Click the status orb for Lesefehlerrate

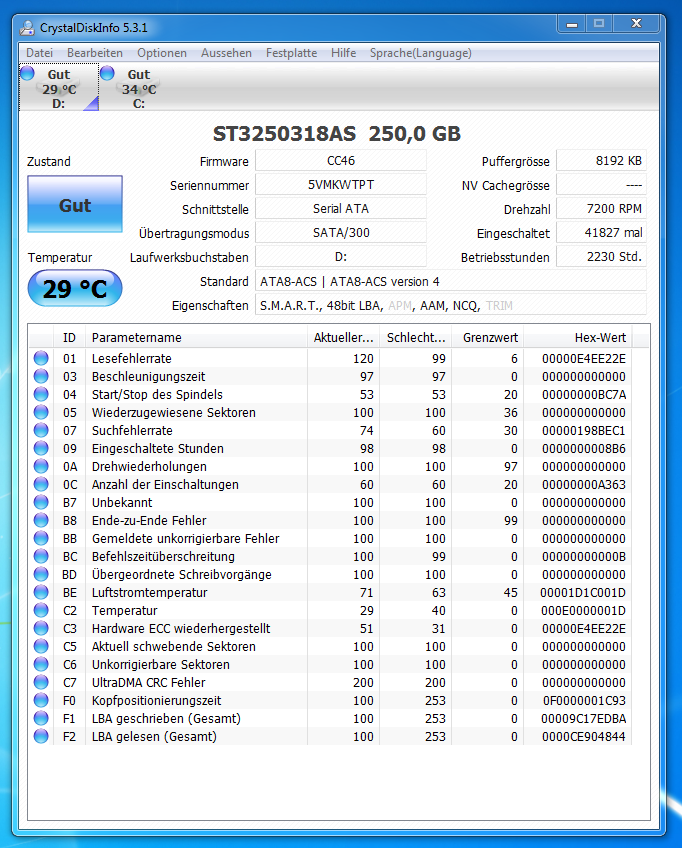[x=41, y=358]
